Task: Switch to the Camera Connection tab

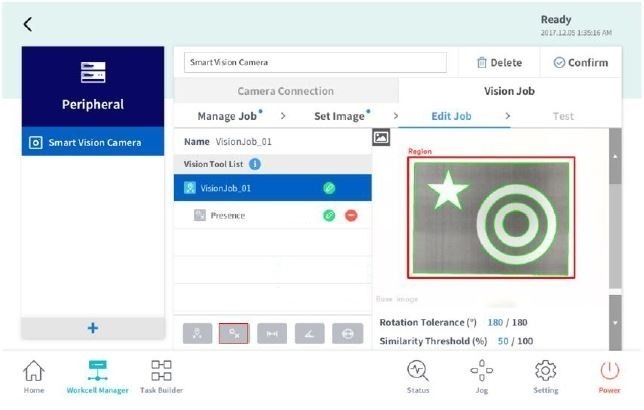Action: click(286, 91)
